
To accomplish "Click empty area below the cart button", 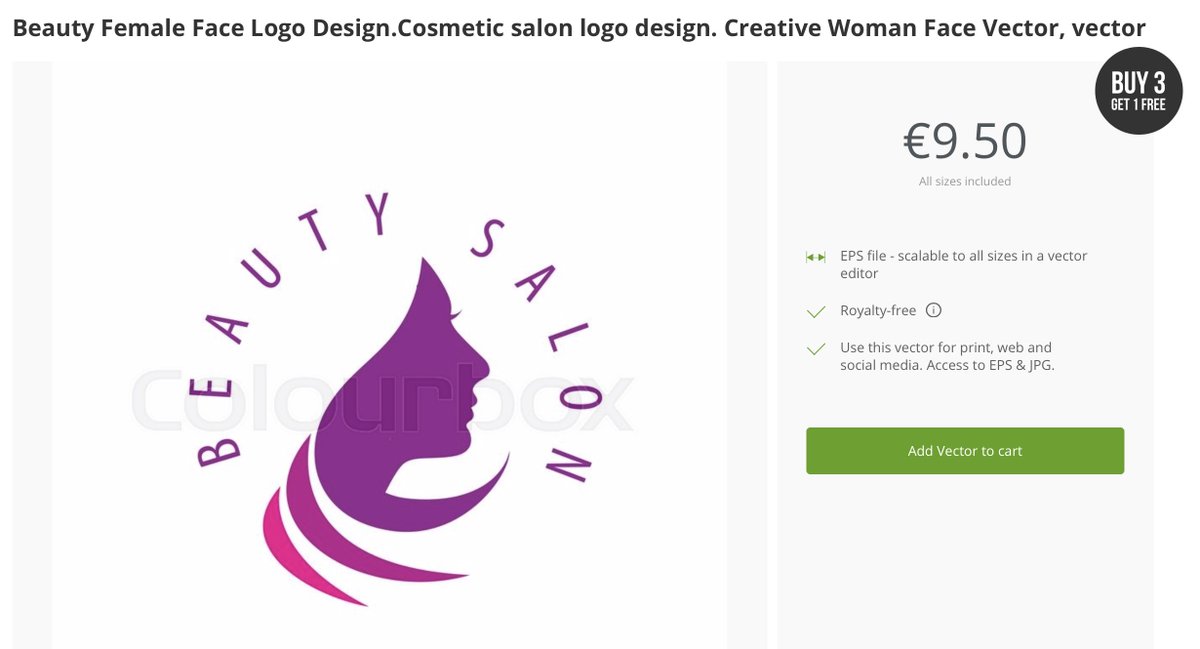I will (x=965, y=560).
